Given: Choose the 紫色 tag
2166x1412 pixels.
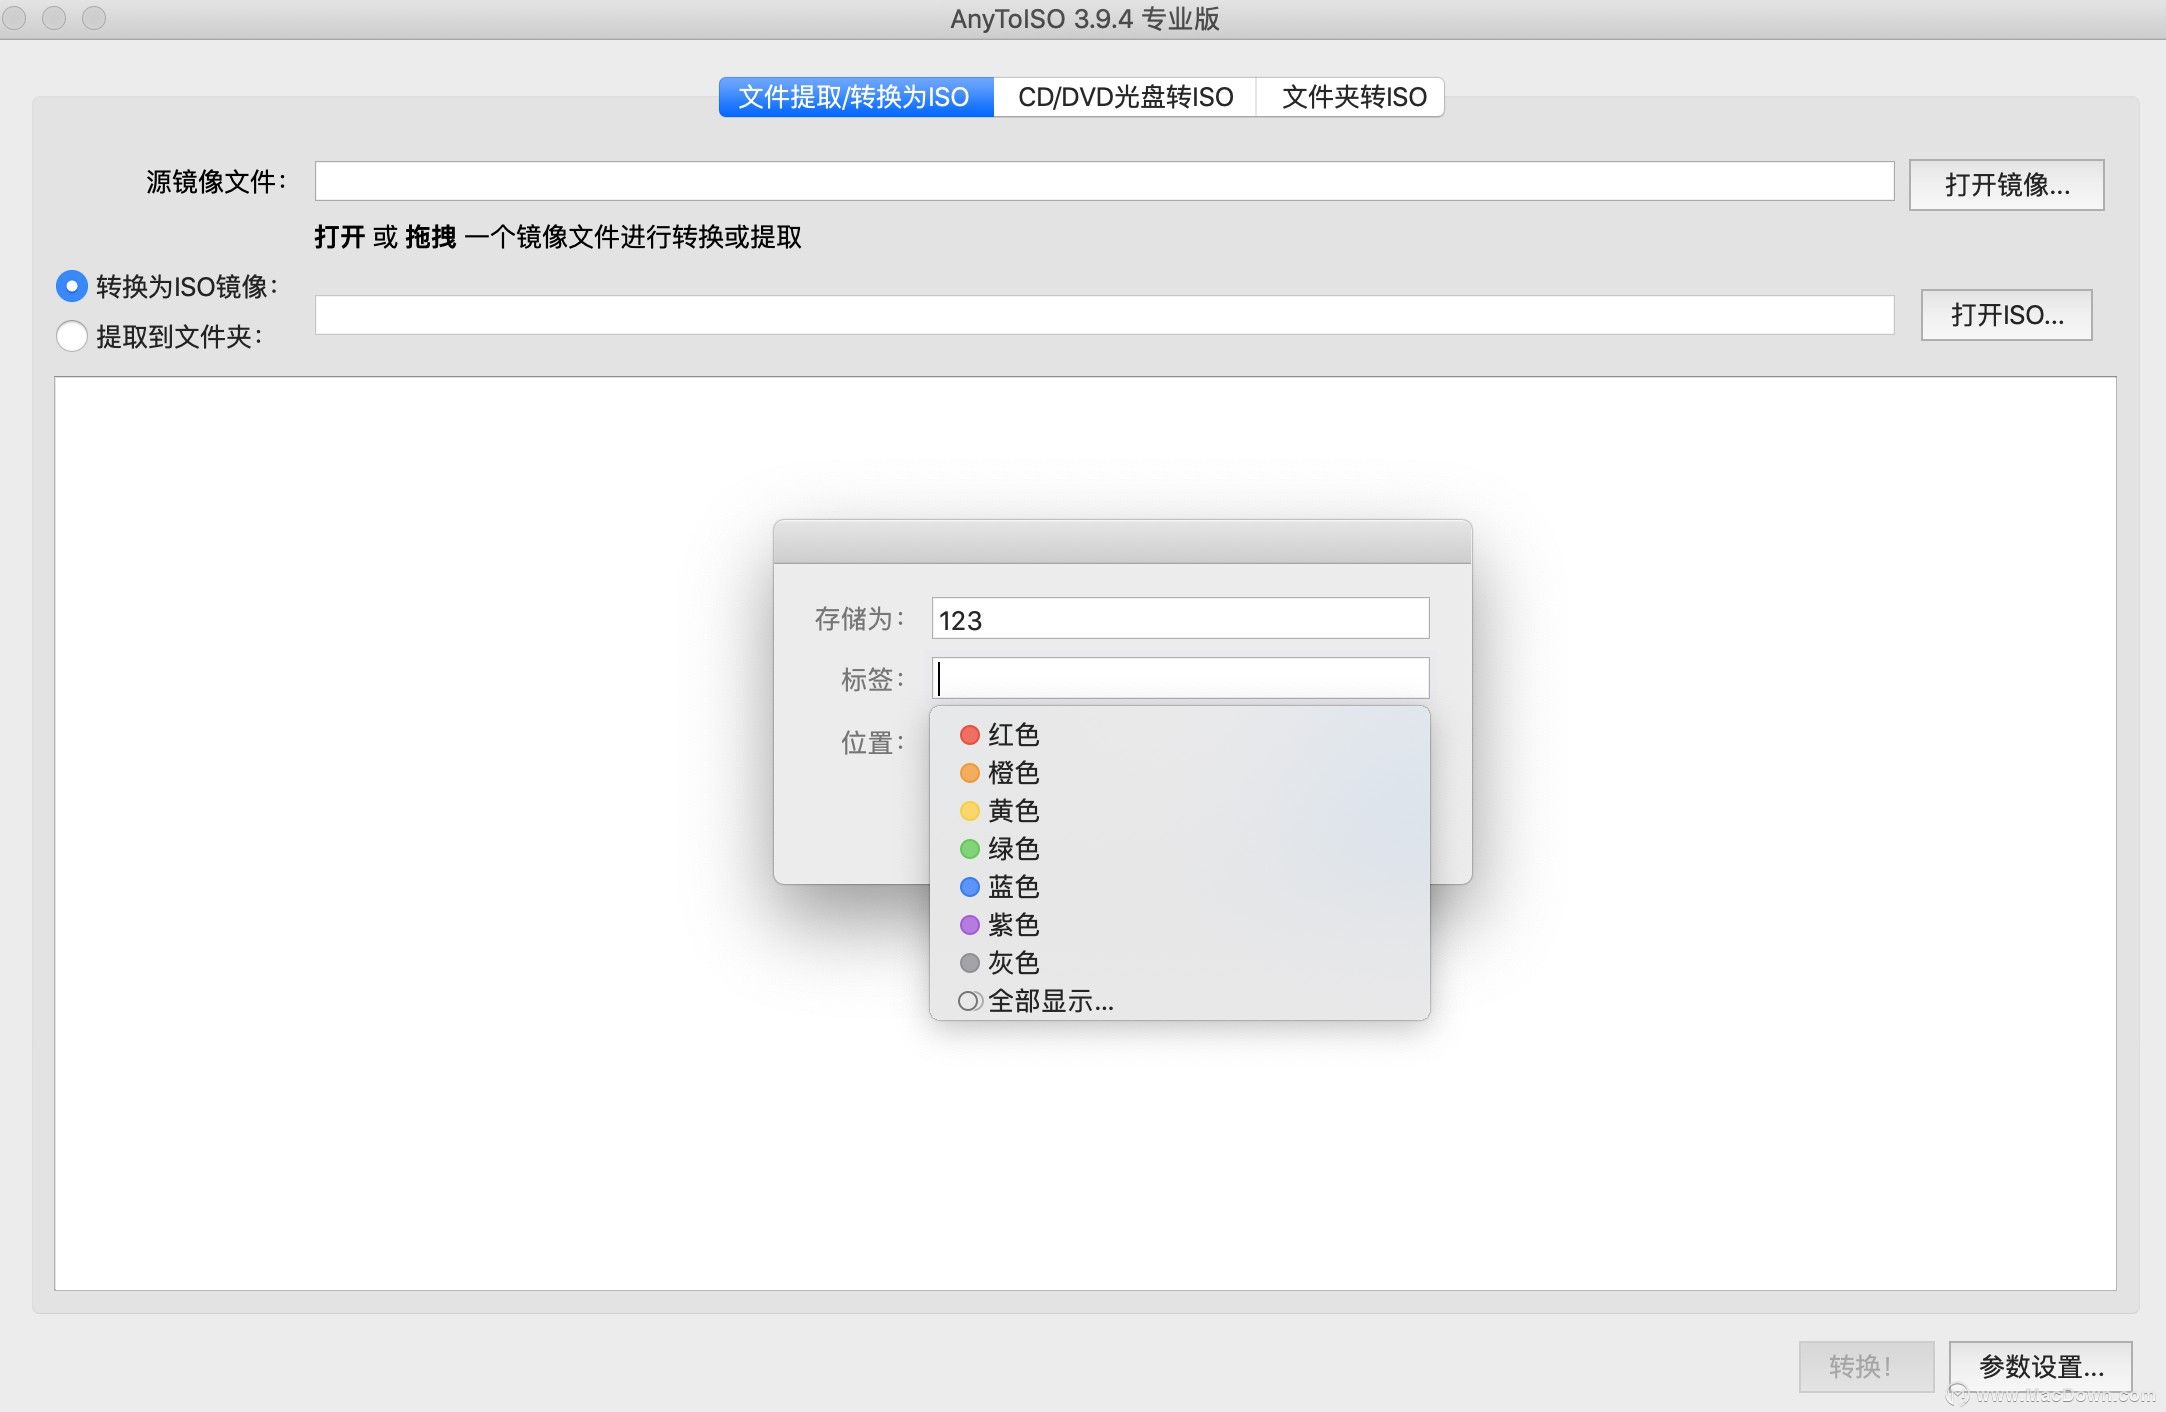Looking at the screenshot, I should pos(1179,925).
